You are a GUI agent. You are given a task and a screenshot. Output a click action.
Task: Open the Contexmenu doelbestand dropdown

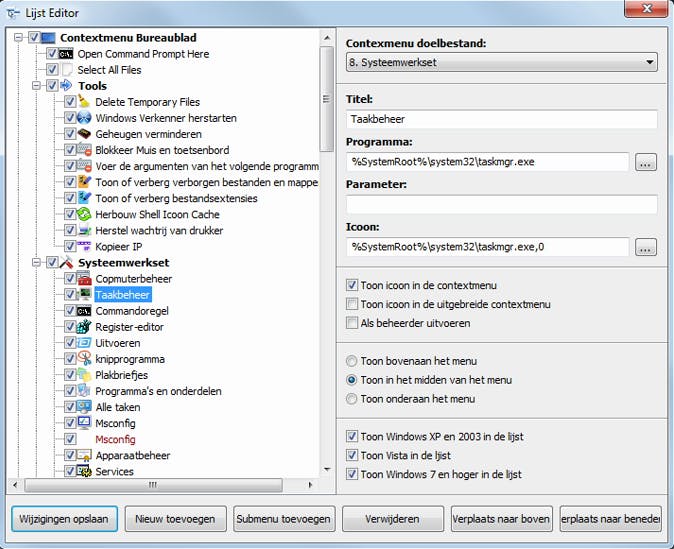(502, 62)
